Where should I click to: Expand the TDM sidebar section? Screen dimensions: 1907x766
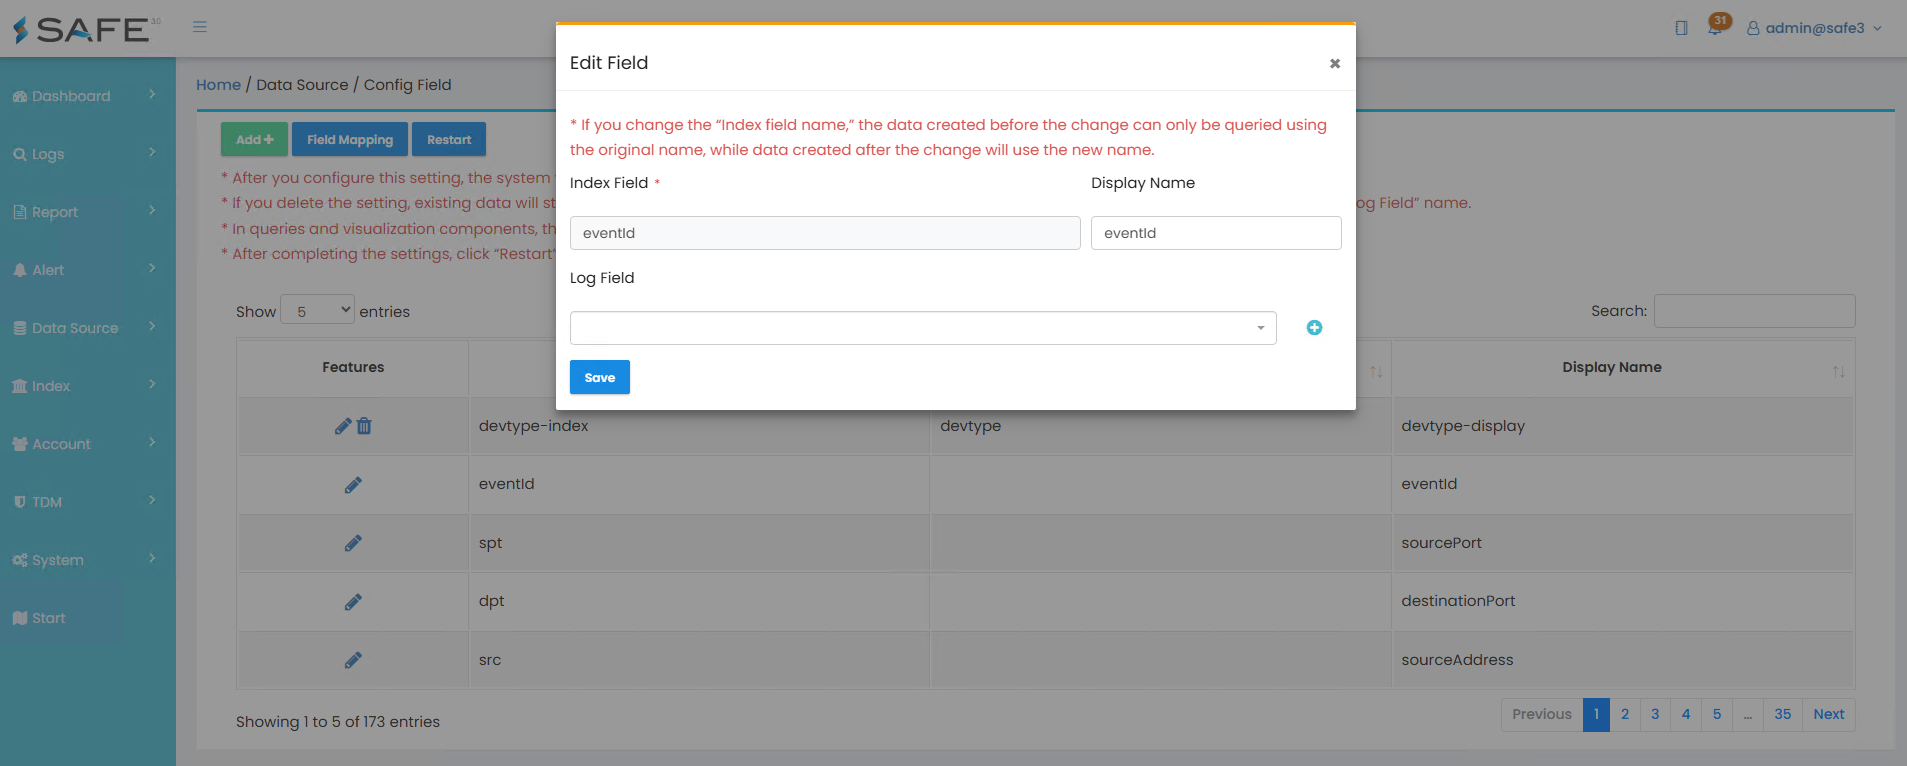[x=87, y=502]
